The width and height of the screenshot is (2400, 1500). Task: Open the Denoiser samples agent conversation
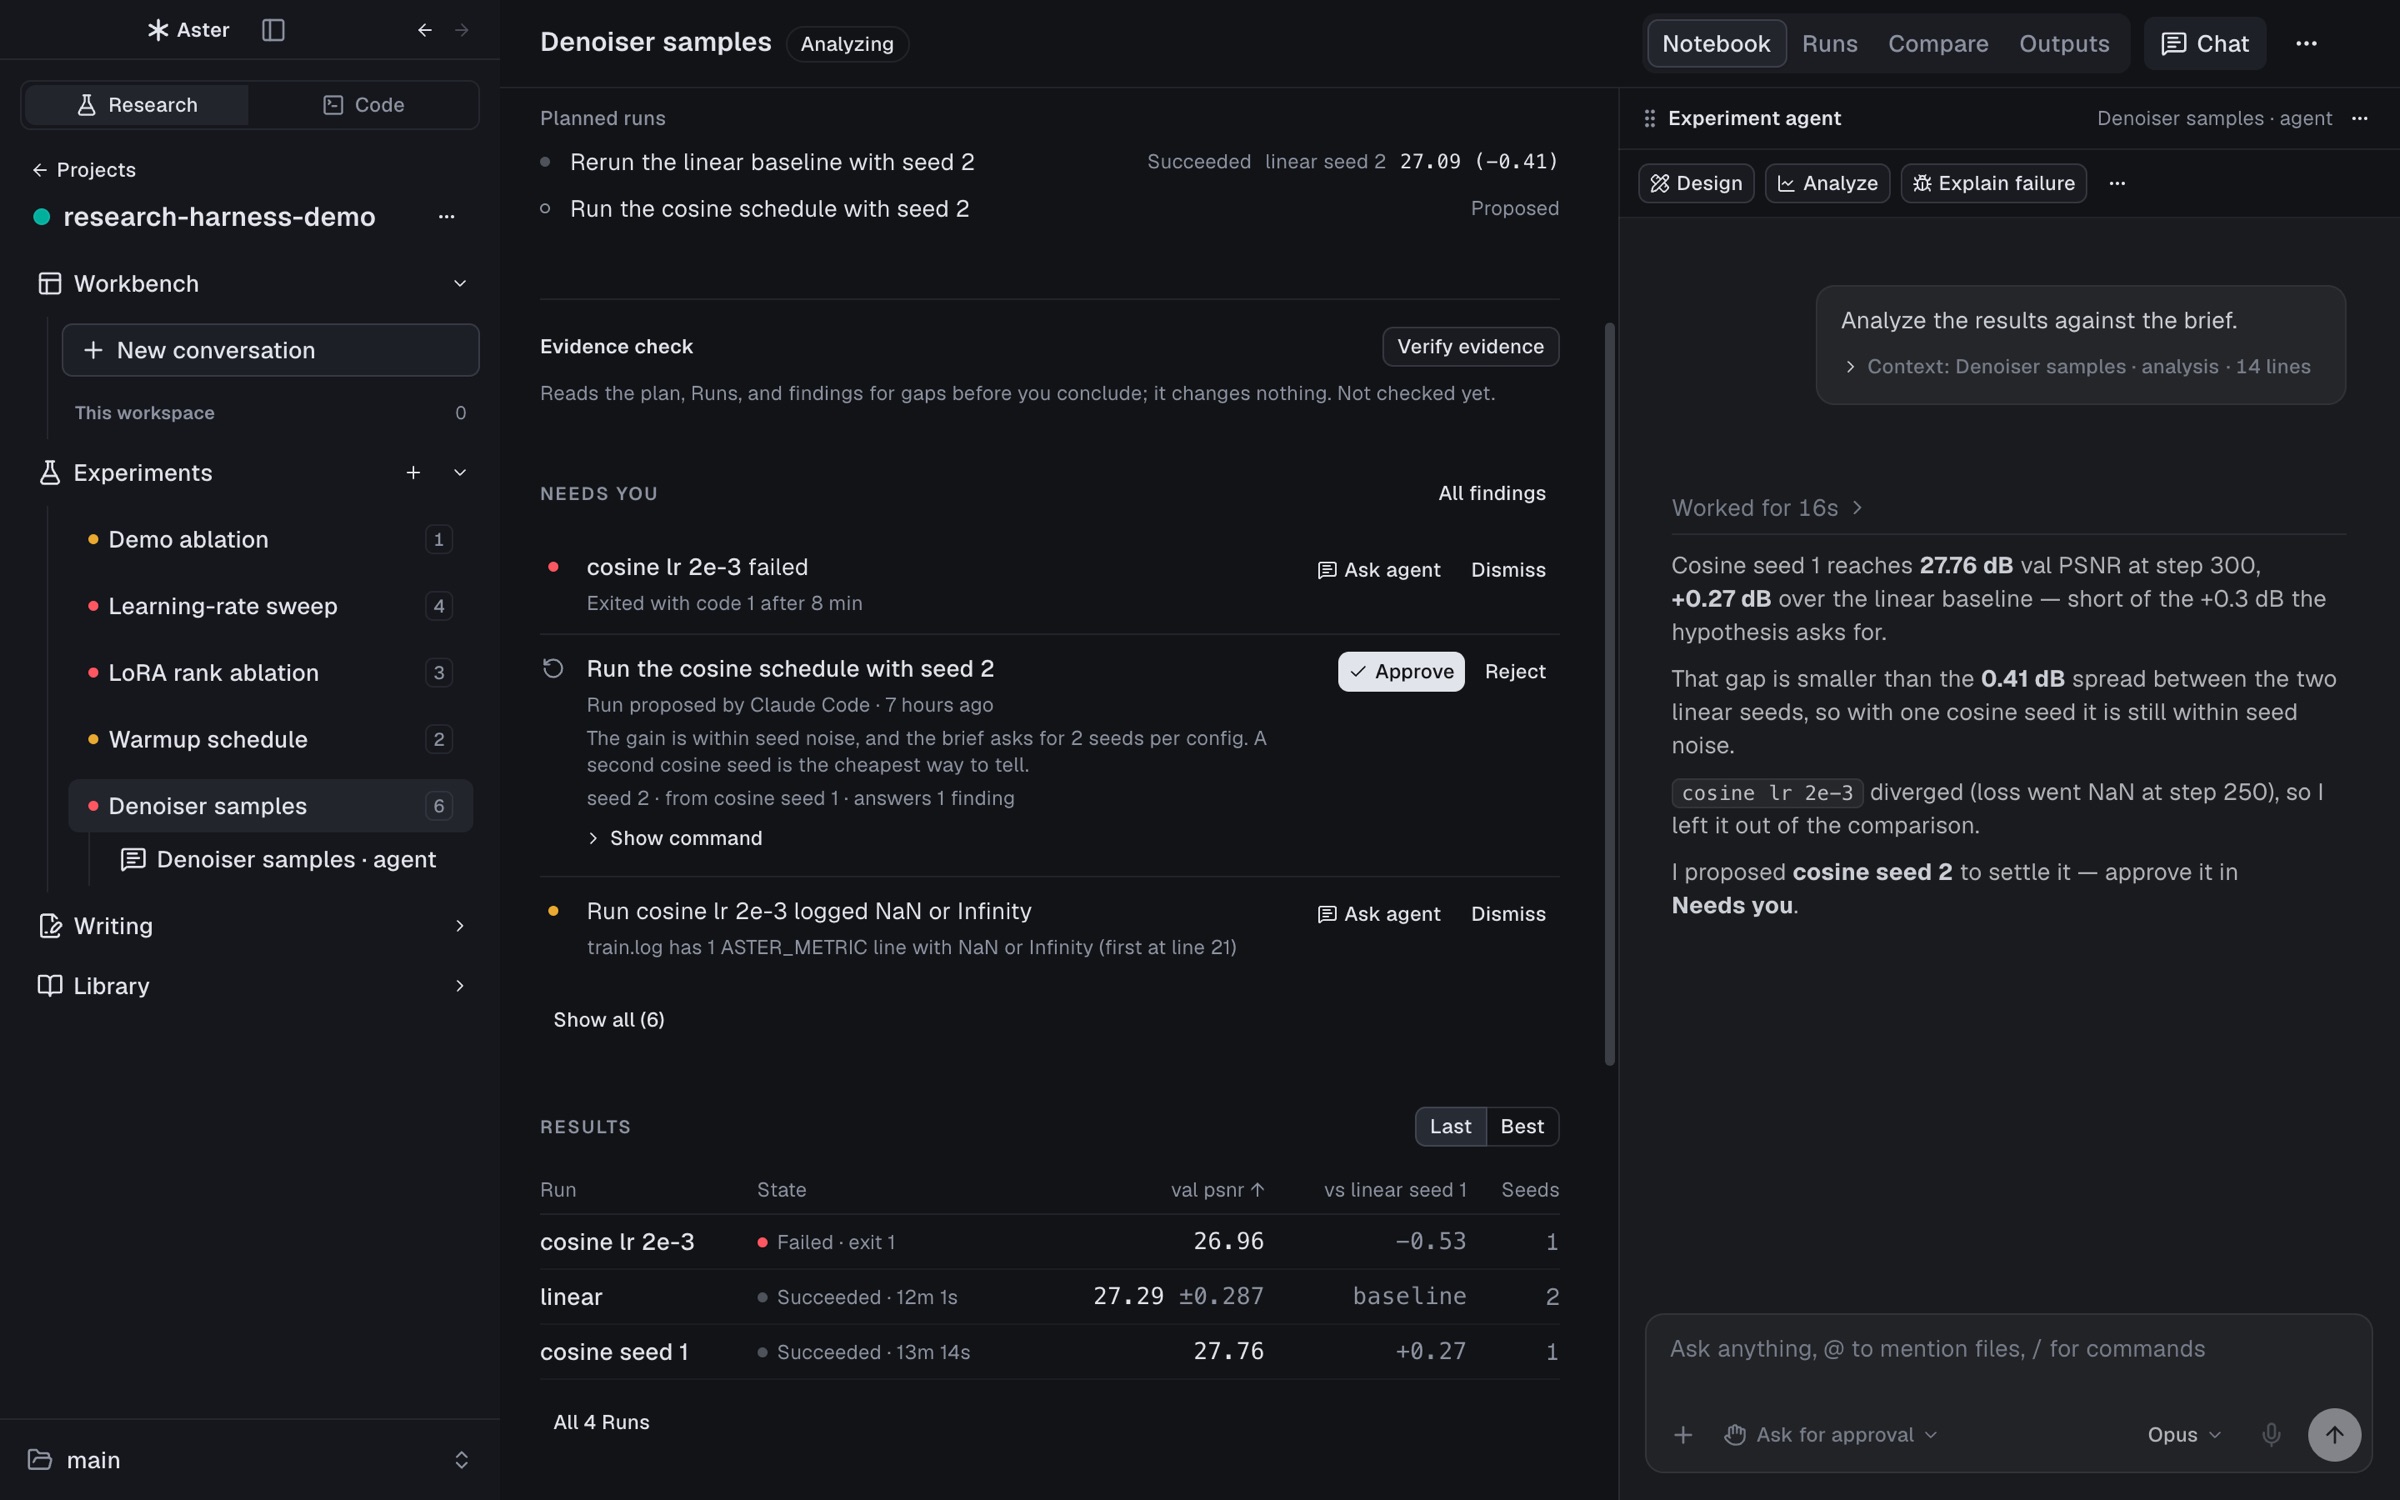point(278,860)
